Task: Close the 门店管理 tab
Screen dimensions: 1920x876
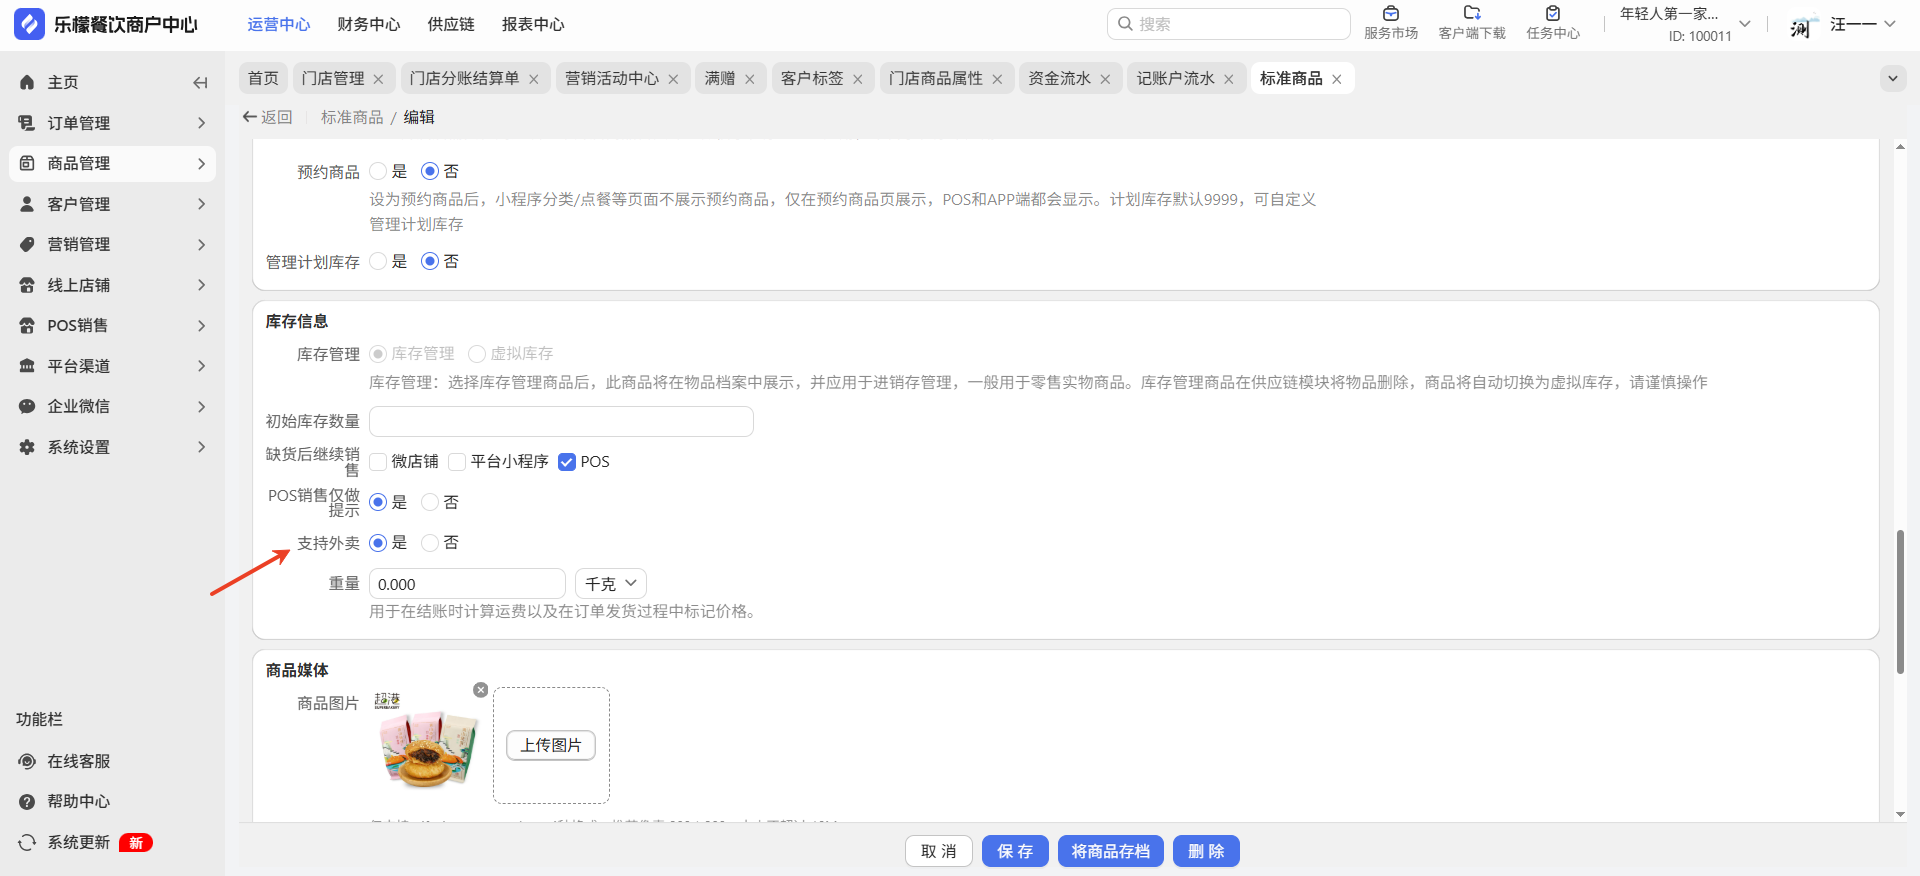Action: tap(378, 79)
